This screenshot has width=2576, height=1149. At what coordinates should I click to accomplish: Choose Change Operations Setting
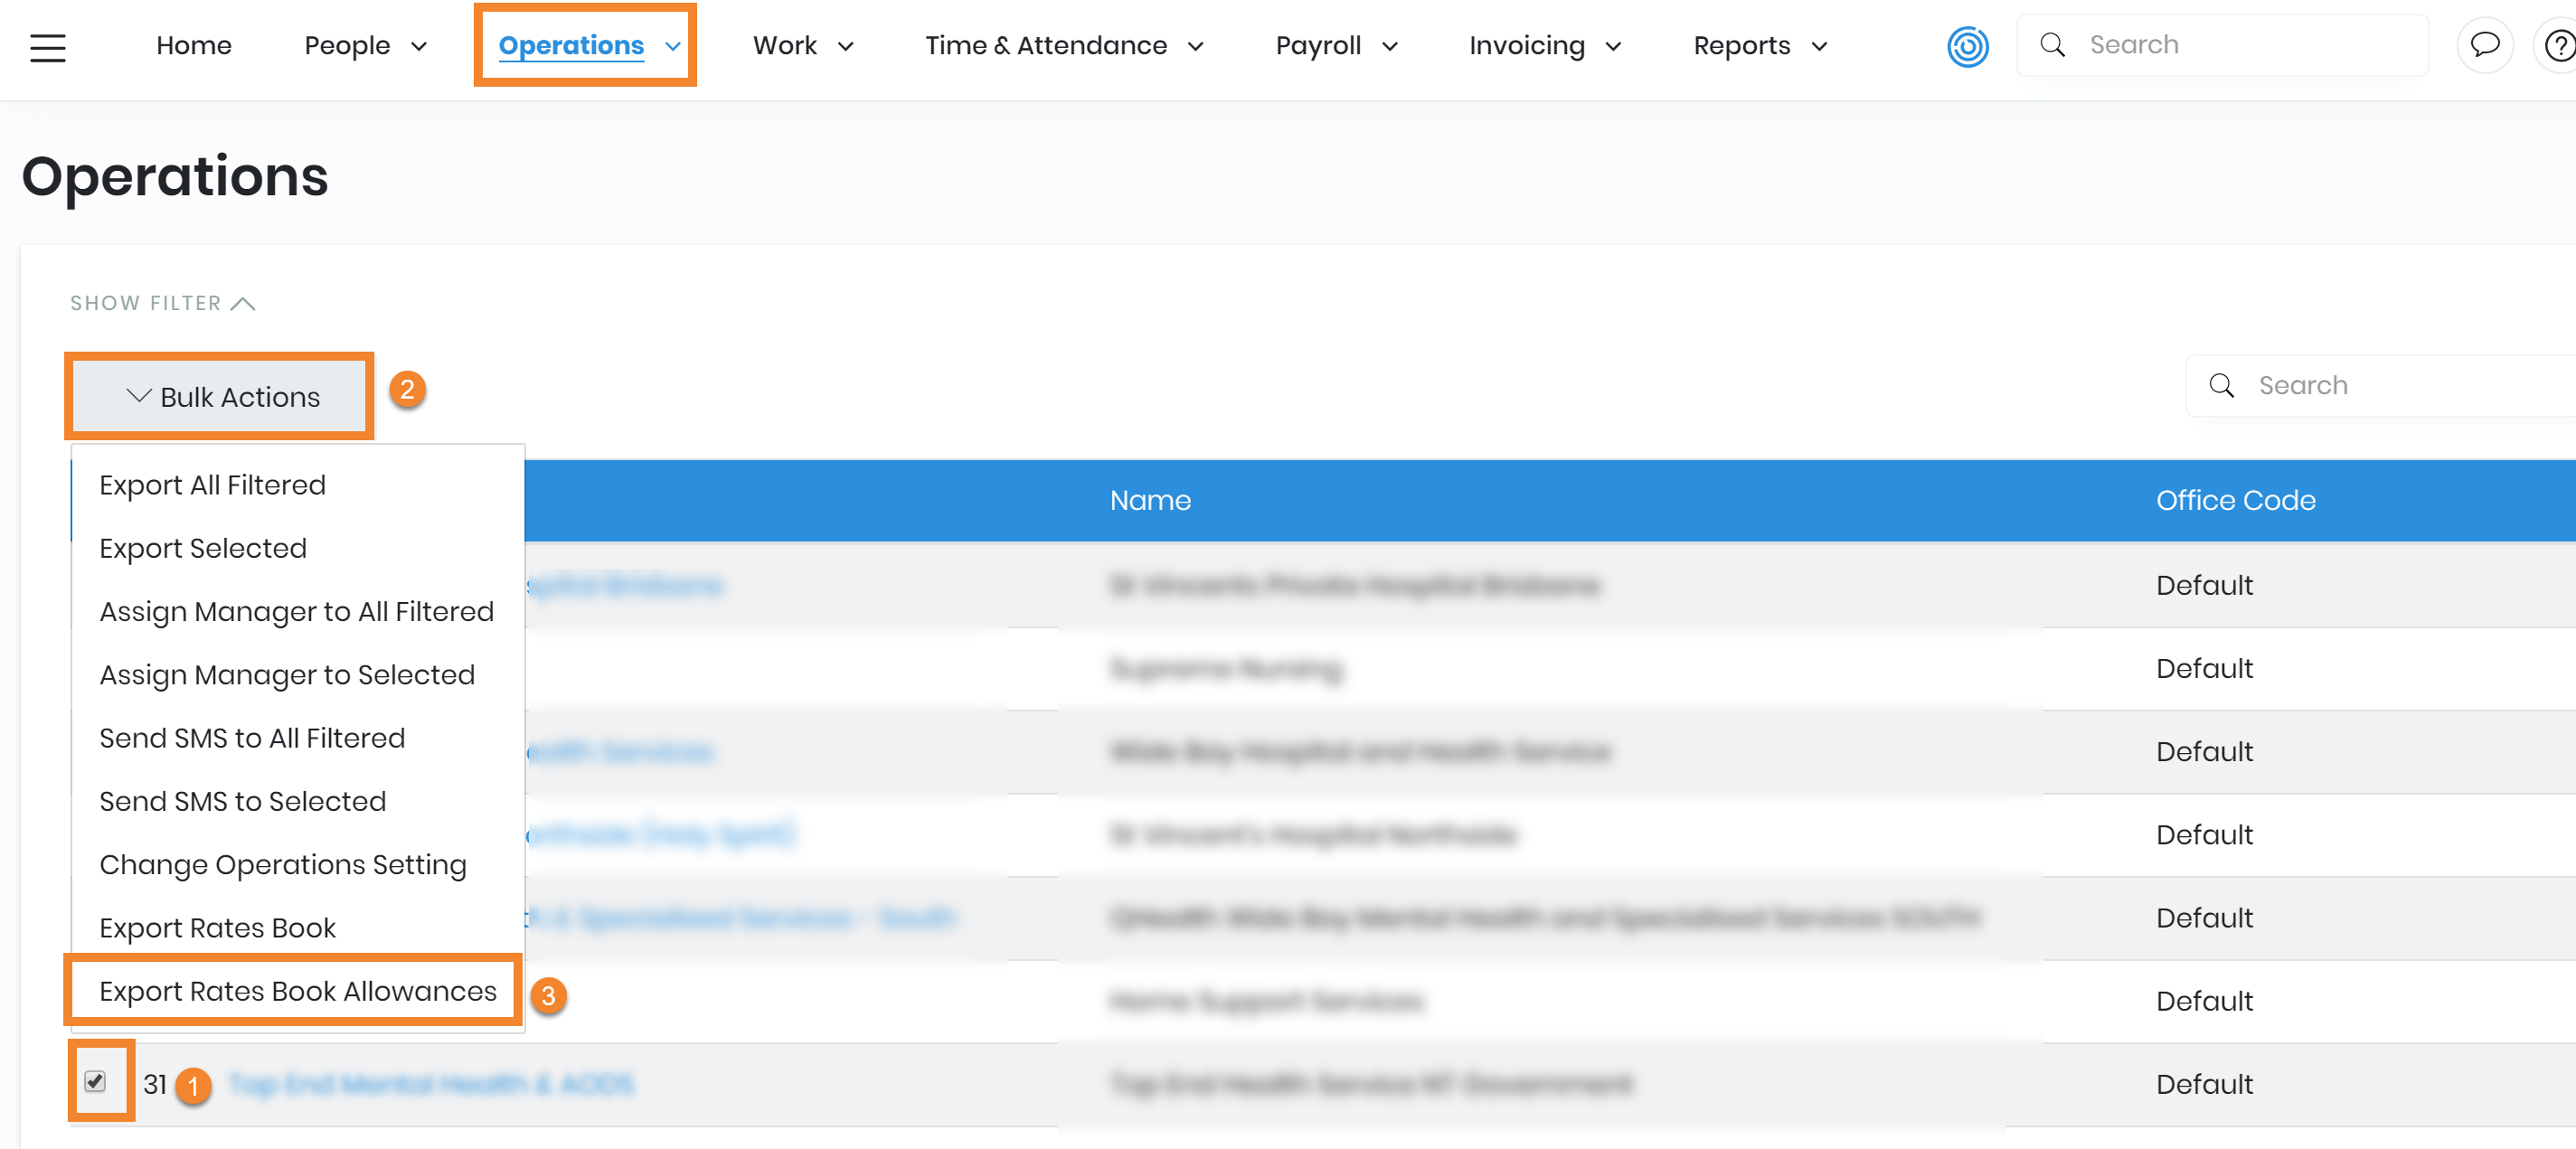(282, 864)
